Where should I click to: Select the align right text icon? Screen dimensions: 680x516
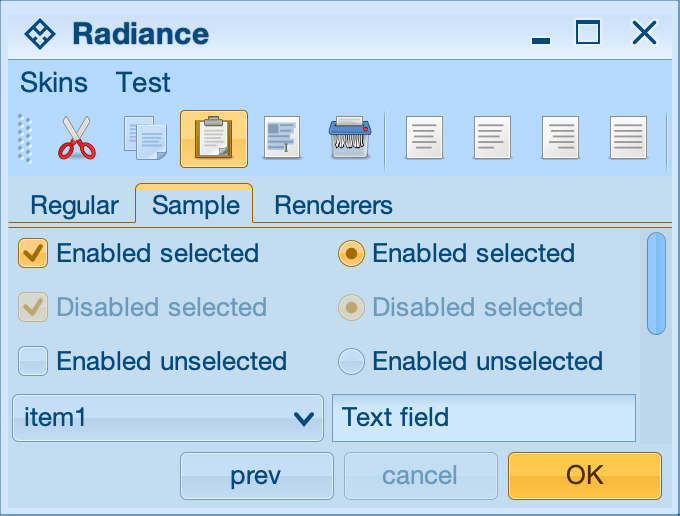[x=560, y=138]
